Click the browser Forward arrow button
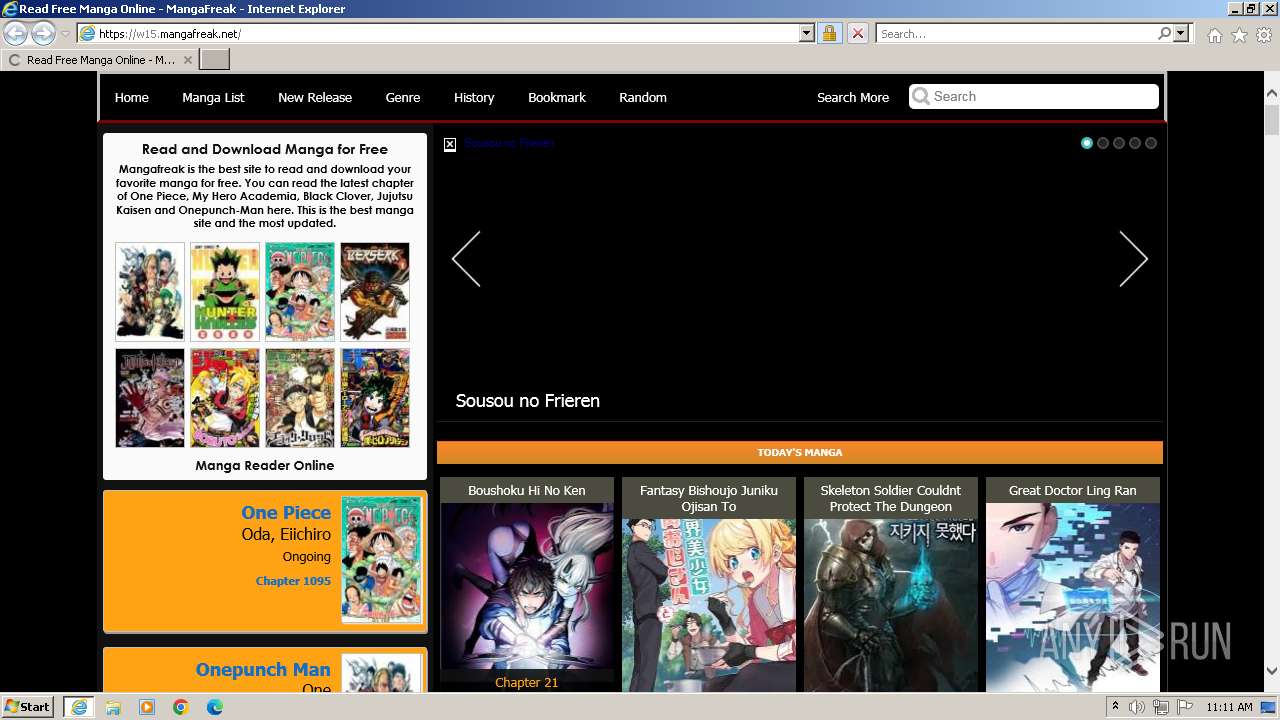Screen dimensions: 1280x720 click(43, 33)
